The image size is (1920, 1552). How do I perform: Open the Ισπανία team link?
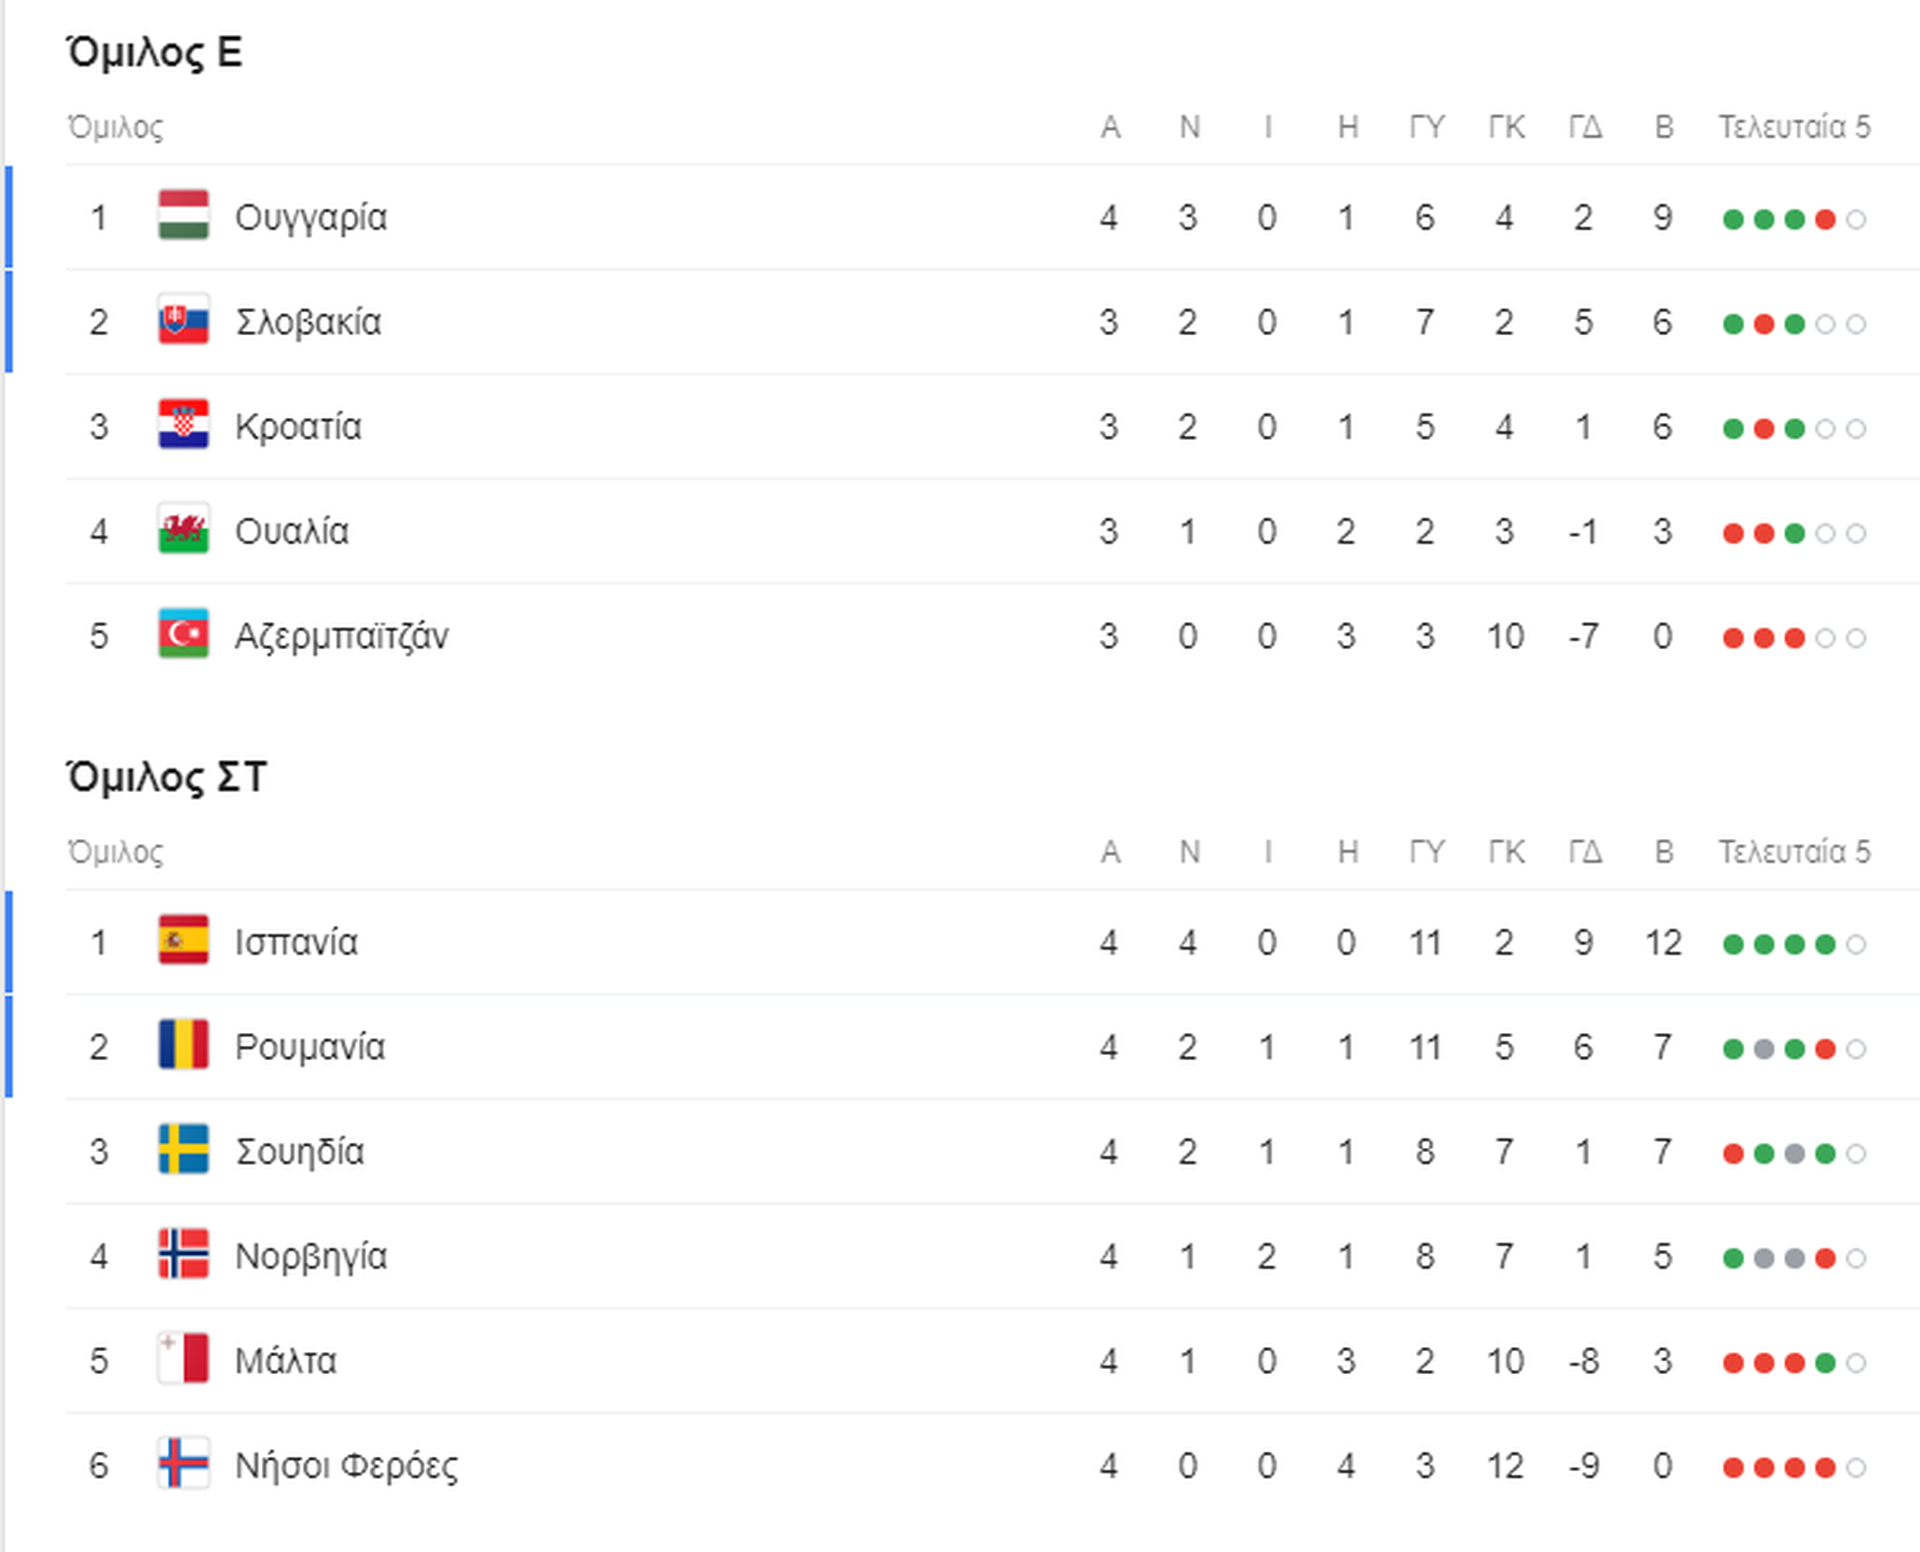296,942
